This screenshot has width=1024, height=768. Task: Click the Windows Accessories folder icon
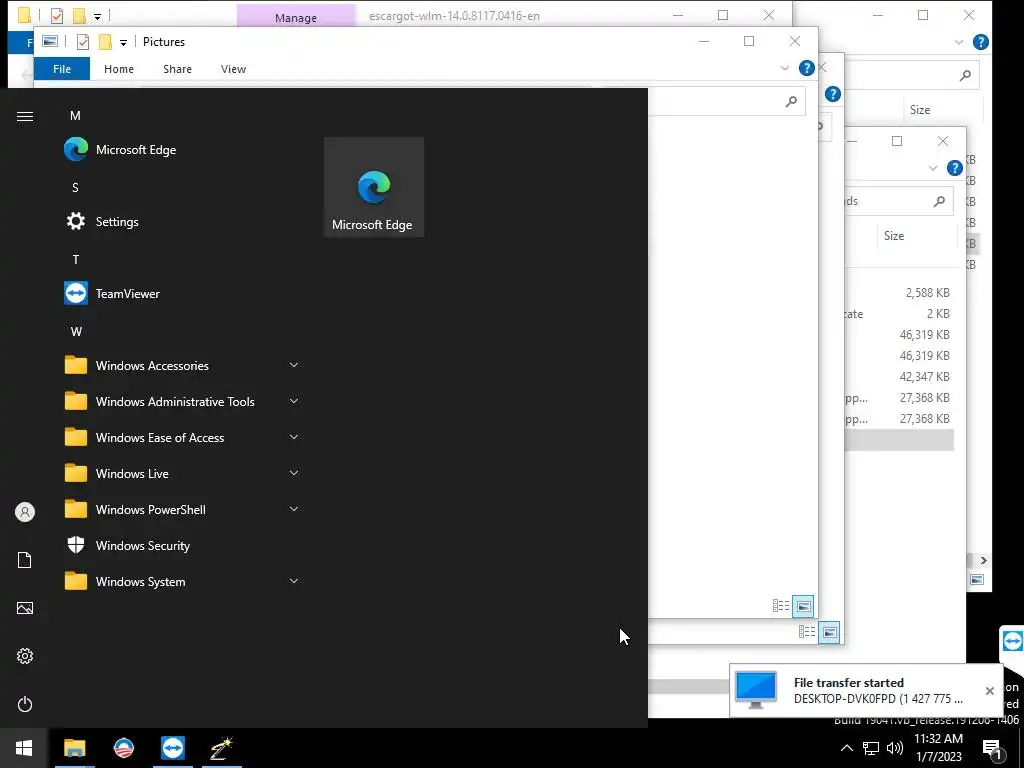coord(76,365)
